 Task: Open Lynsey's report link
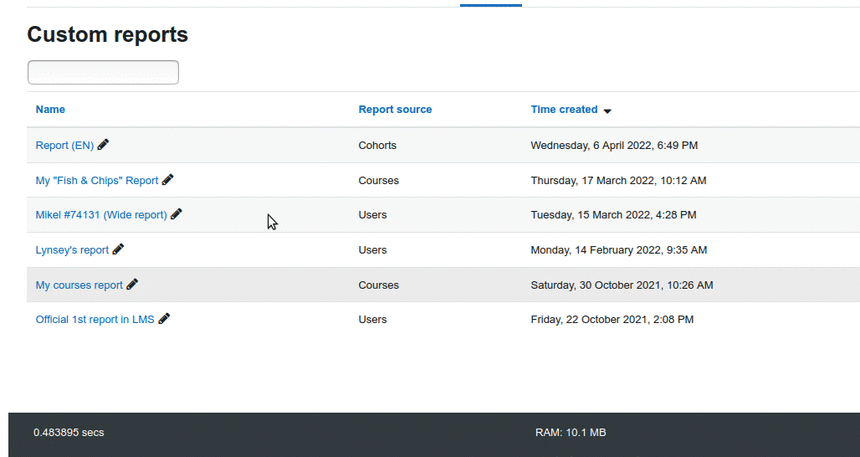(x=72, y=250)
